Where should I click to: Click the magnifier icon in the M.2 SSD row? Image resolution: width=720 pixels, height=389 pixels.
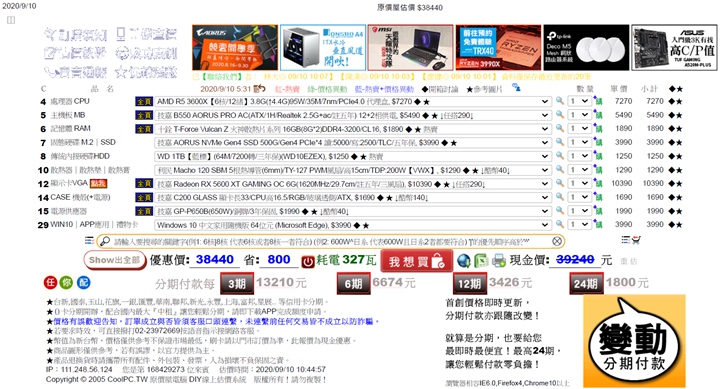(559, 142)
